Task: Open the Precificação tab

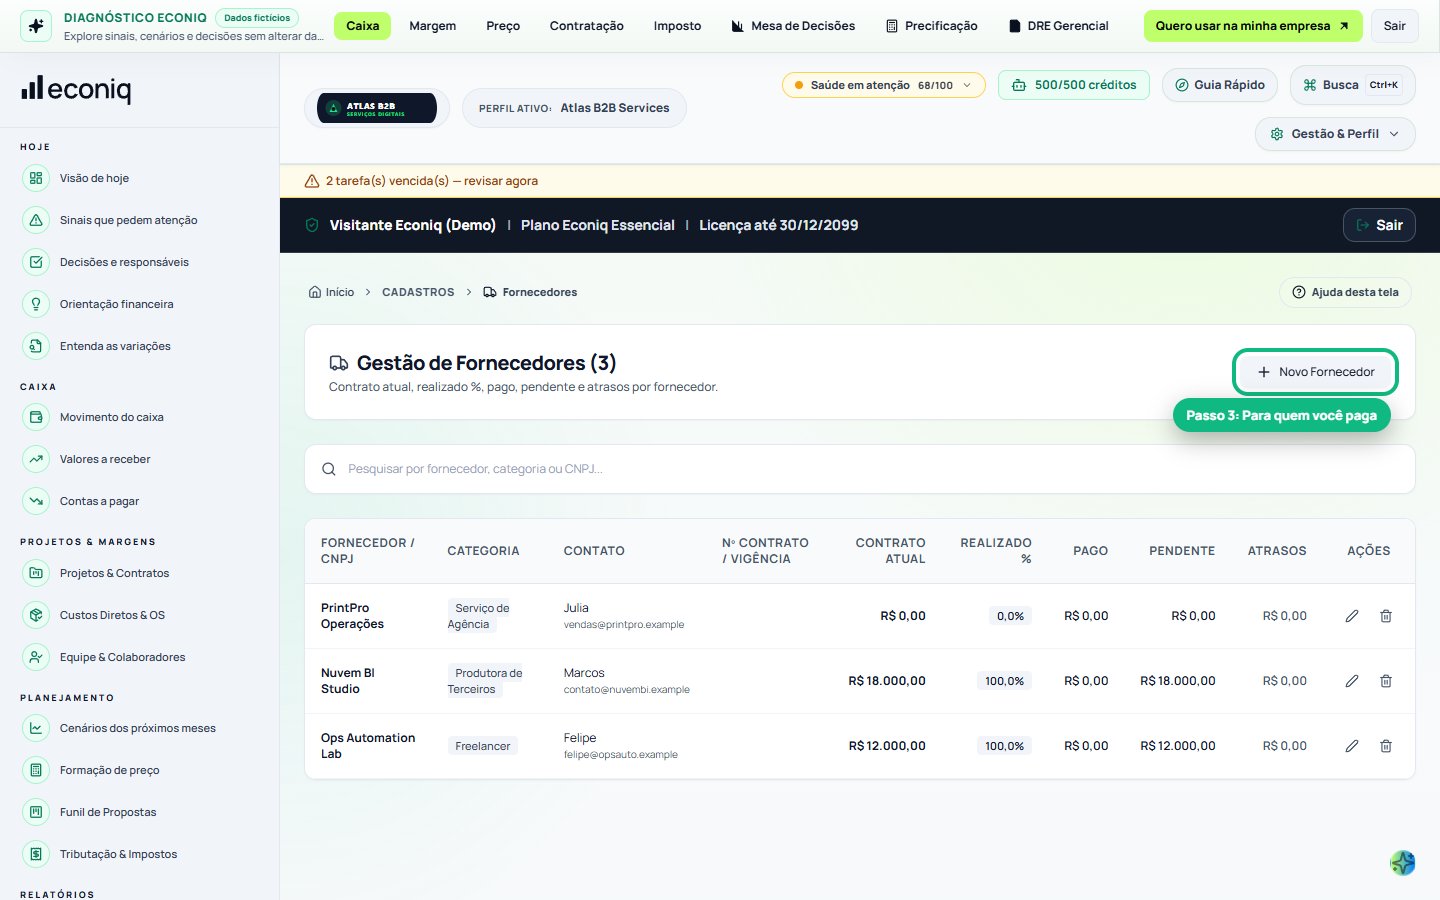Action: 932,26
